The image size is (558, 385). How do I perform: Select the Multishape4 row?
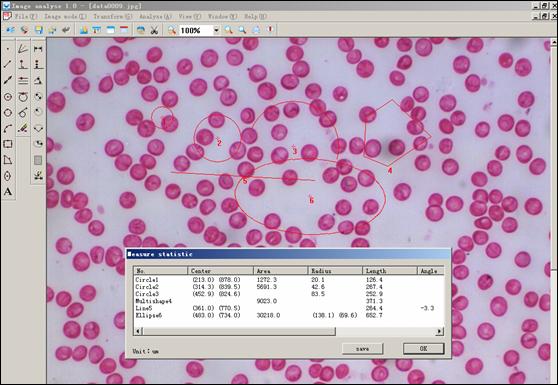tap(289, 301)
